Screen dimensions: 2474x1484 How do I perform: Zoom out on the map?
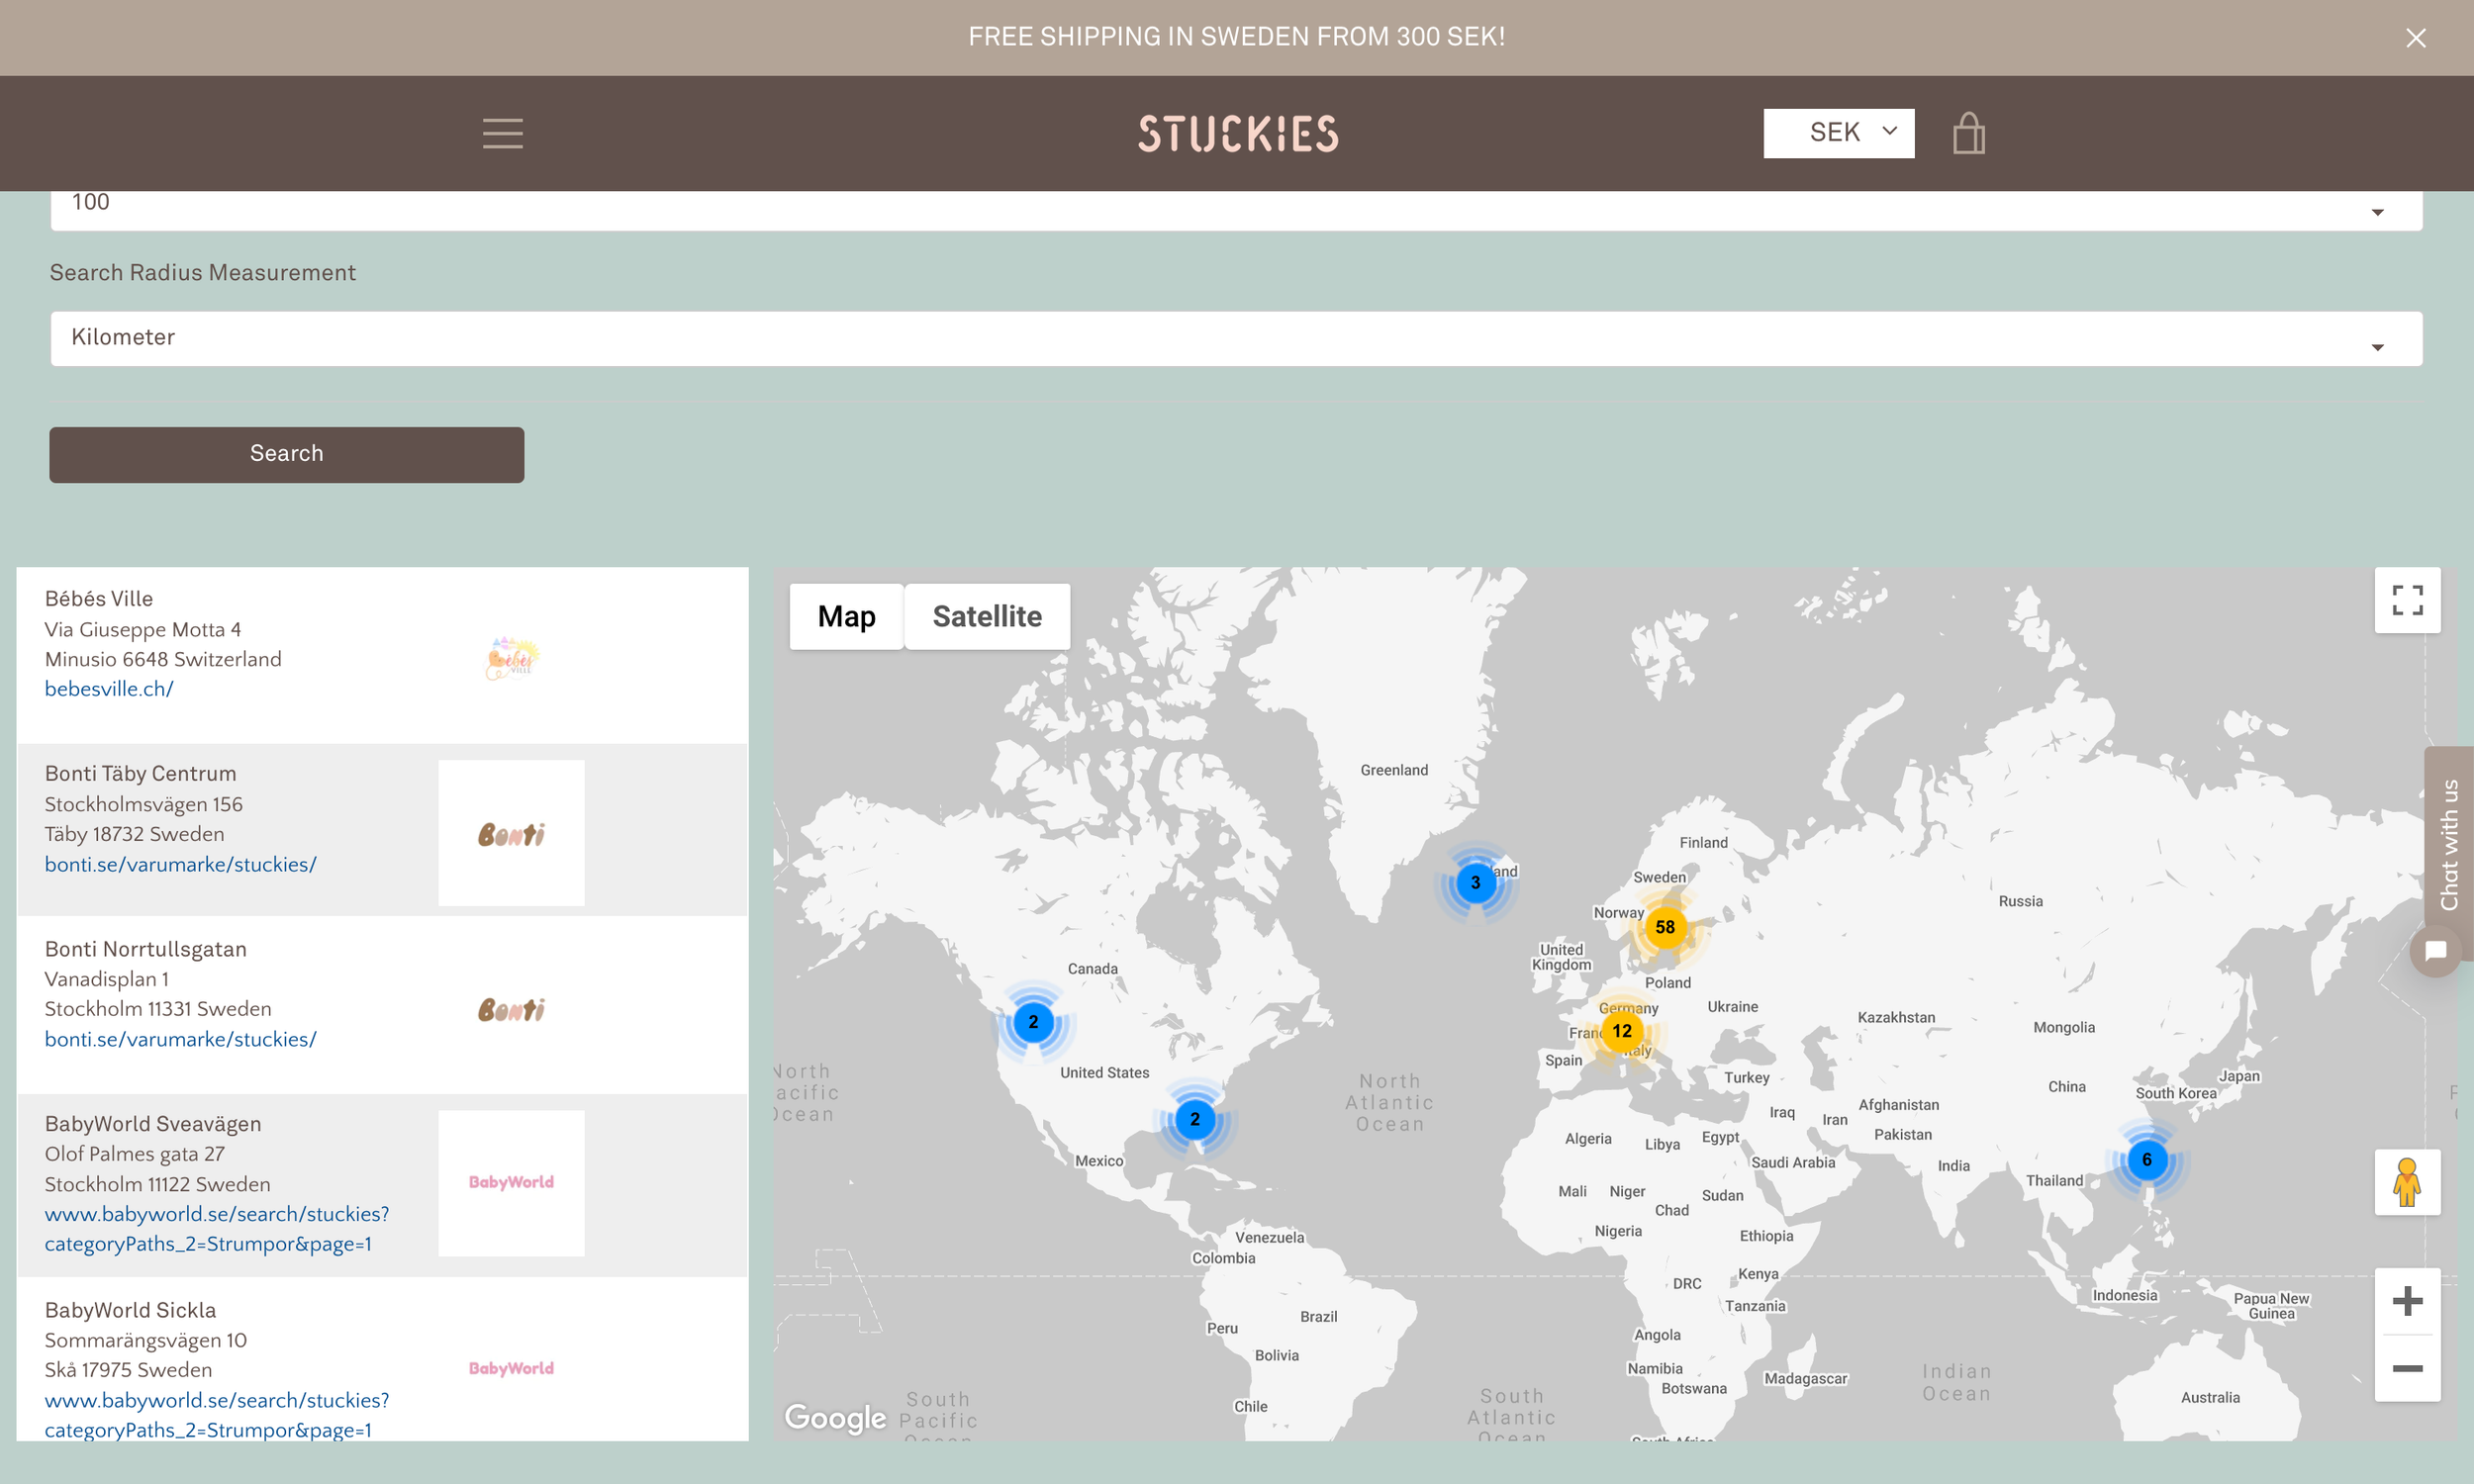(x=2406, y=1368)
